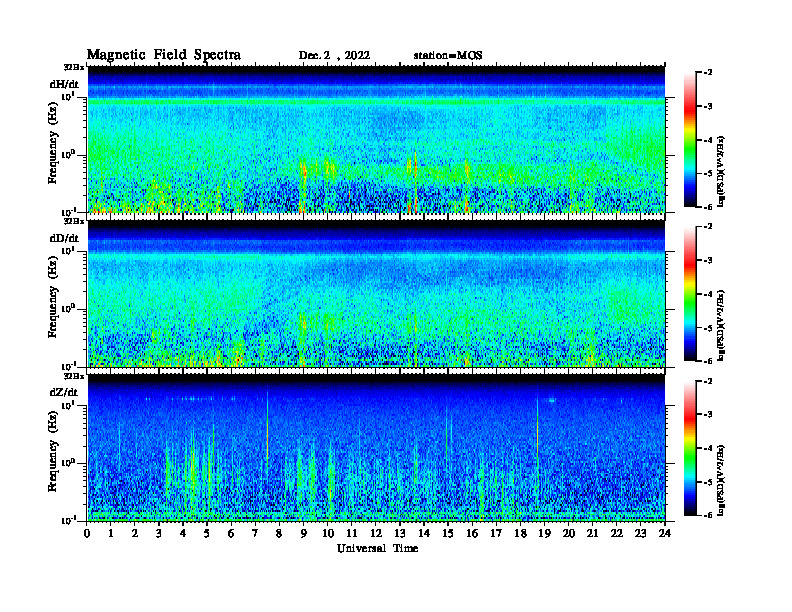Viewport: 792px width, 612px height.
Task: Click hour 19 tick label on time axis
Action: point(544,534)
